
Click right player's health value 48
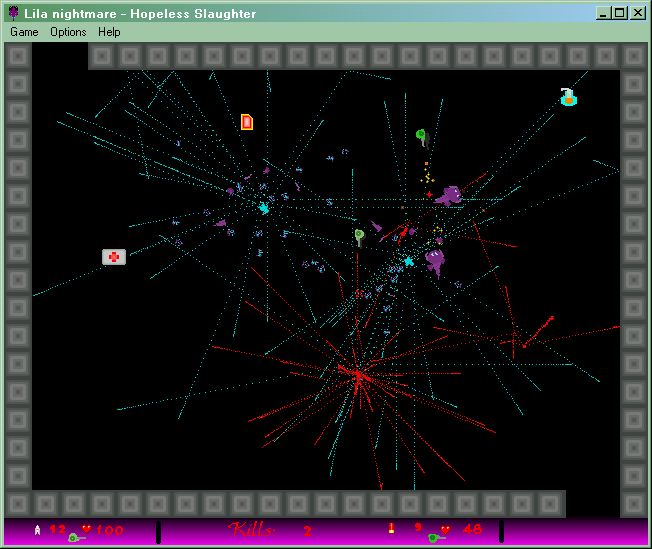(472, 529)
